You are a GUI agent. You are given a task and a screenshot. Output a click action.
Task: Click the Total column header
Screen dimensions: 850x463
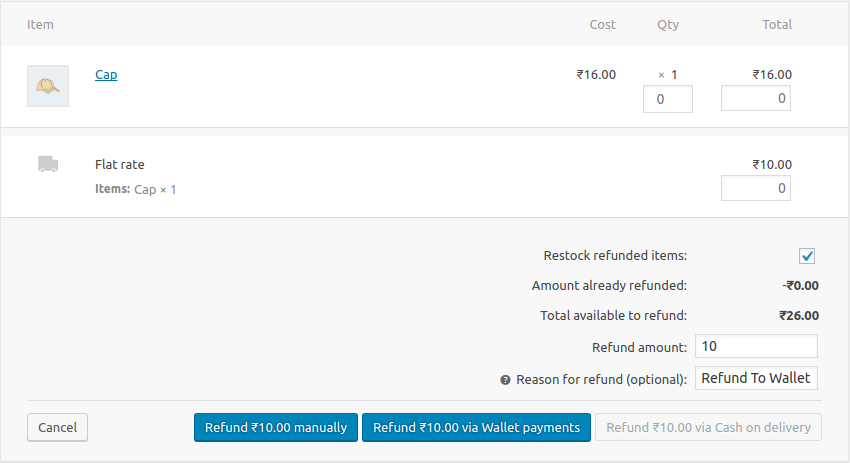click(x=776, y=24)
